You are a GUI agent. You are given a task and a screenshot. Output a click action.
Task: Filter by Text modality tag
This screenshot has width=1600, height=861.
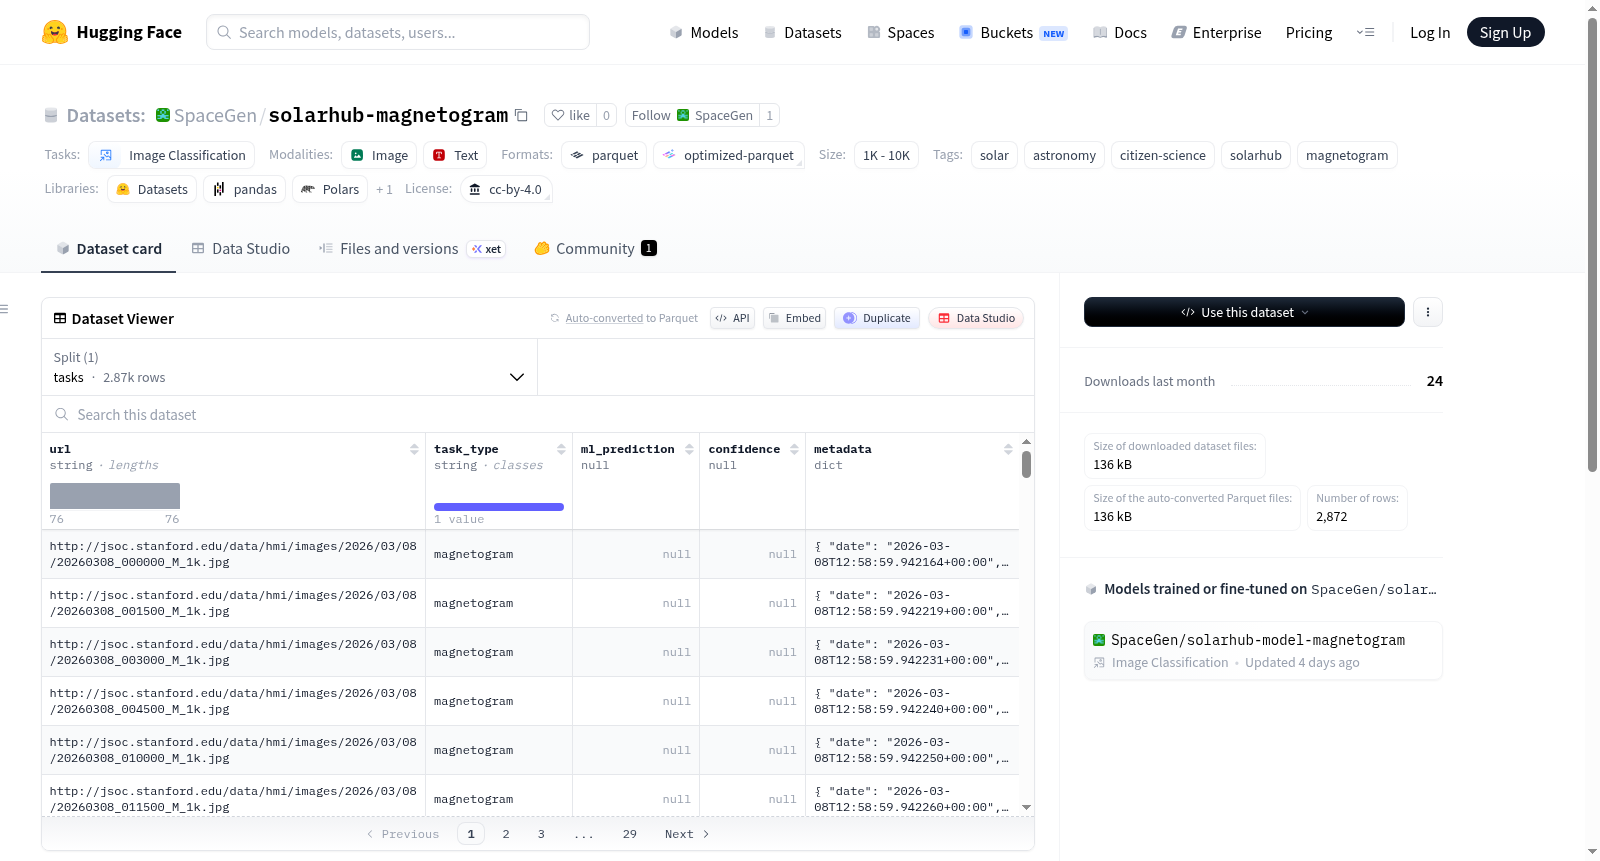coord(455,155)
